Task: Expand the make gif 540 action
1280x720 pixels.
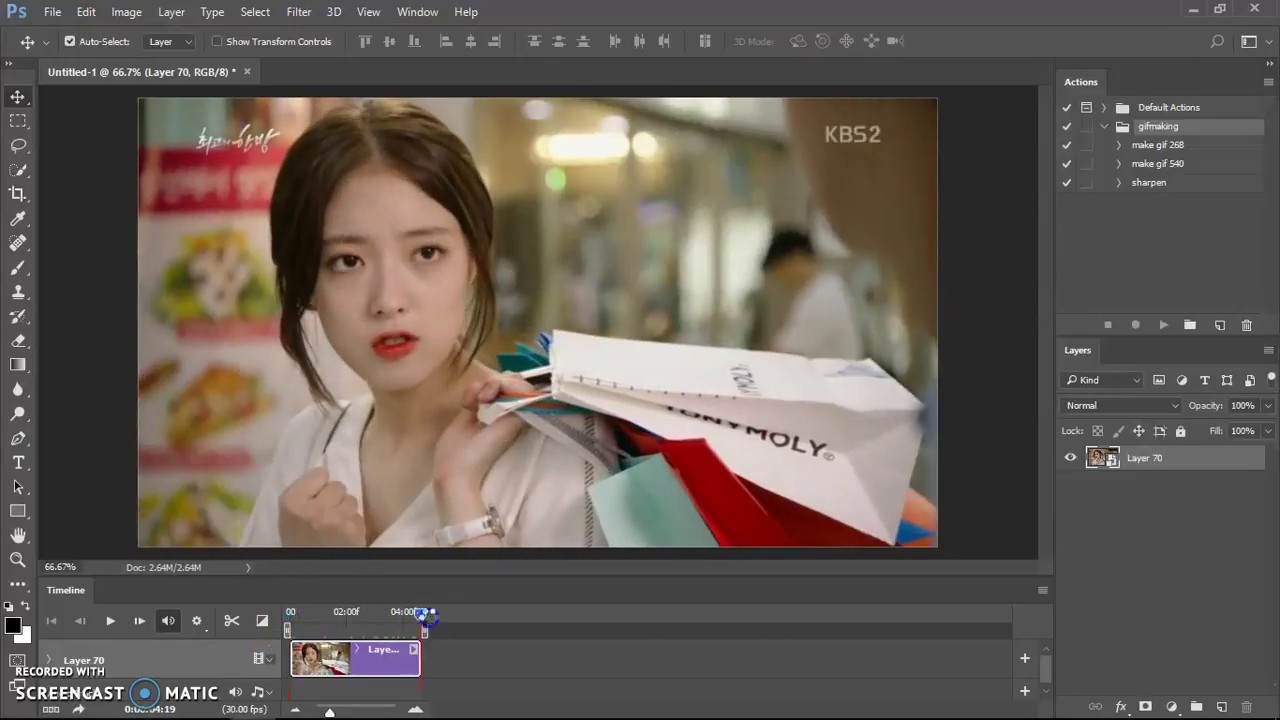Action: point(1118,164)
